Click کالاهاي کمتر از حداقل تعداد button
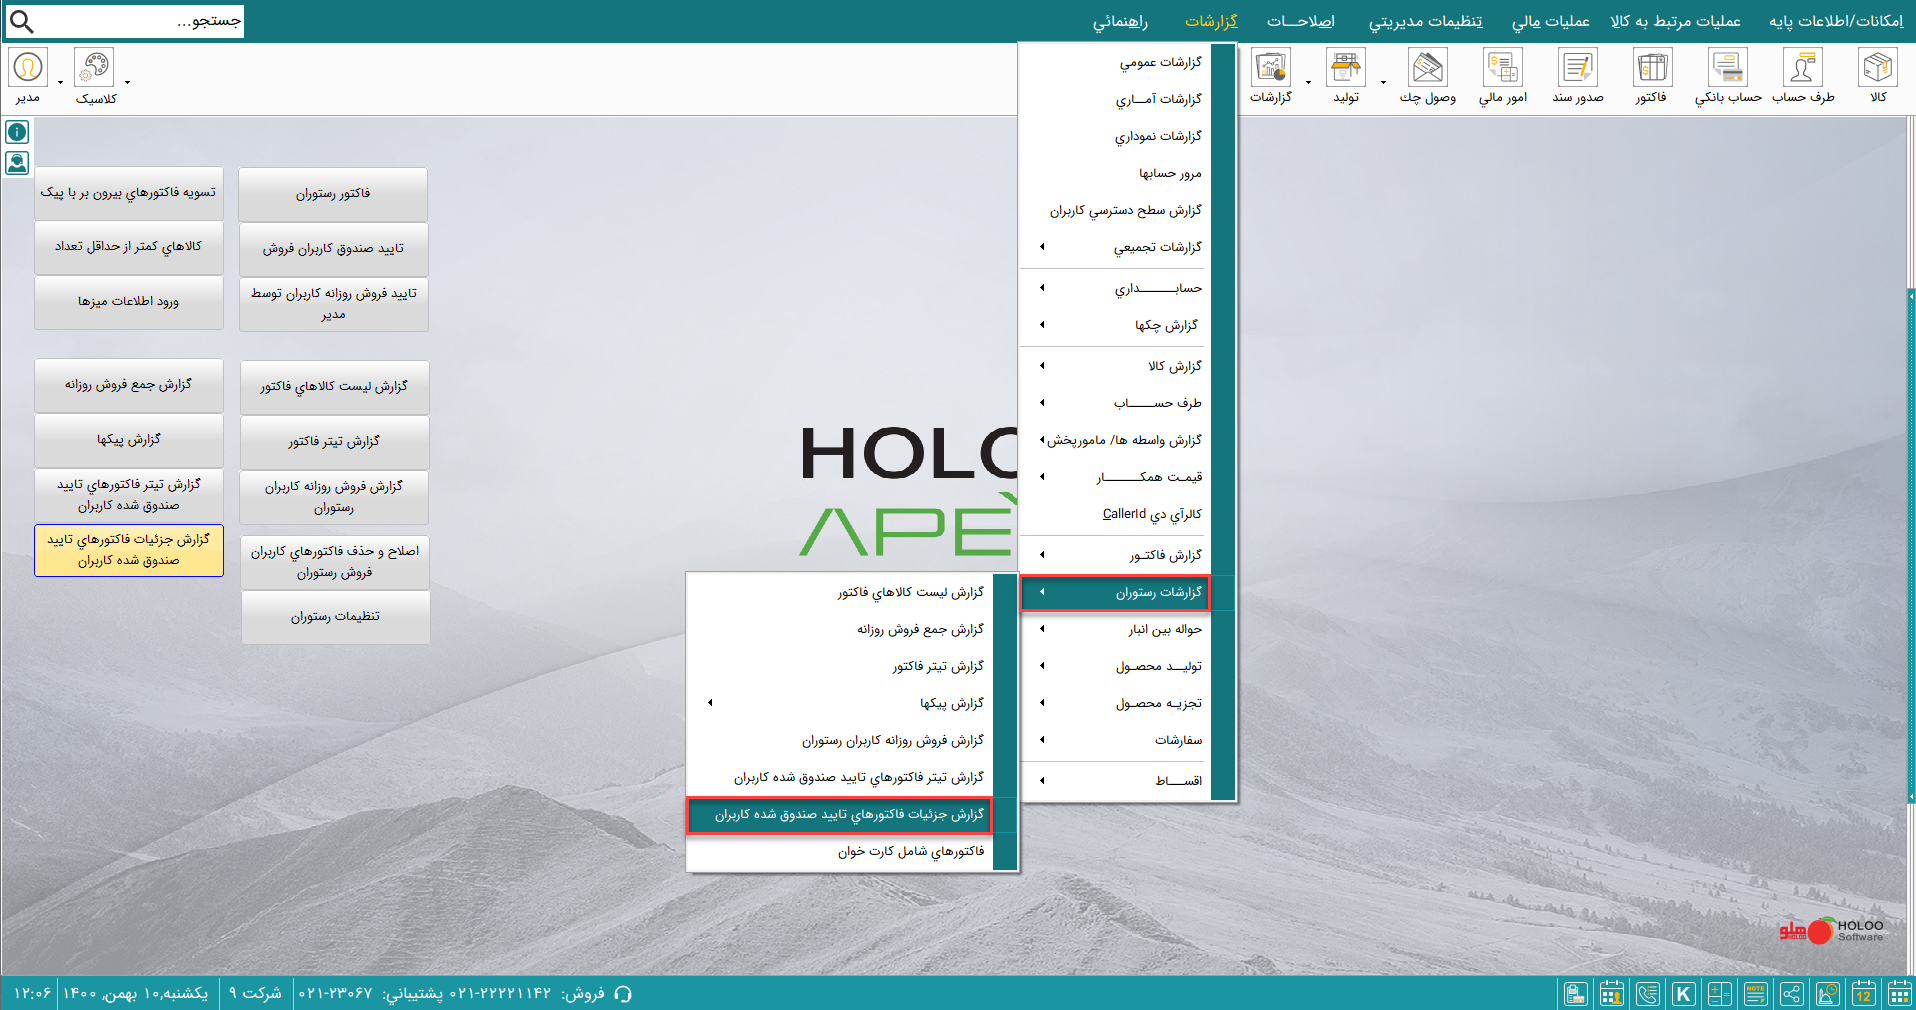The image size is (1916, 1010). click(x=129, y=247)
